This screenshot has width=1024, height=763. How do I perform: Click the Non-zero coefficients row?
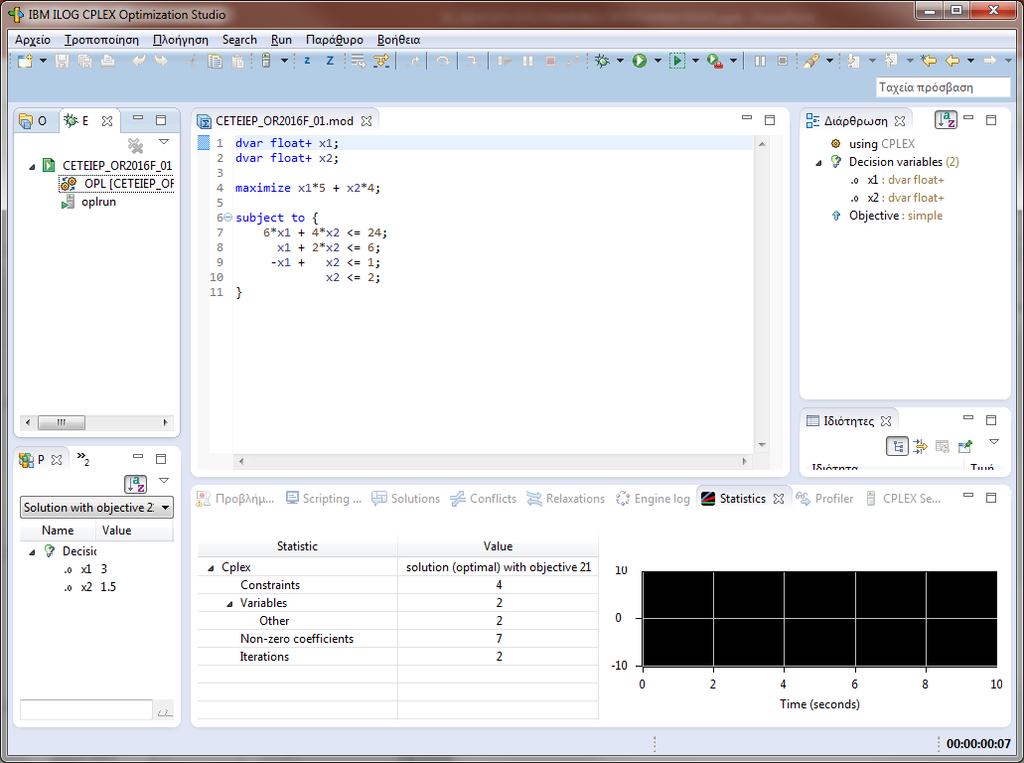tap(398, 639)
